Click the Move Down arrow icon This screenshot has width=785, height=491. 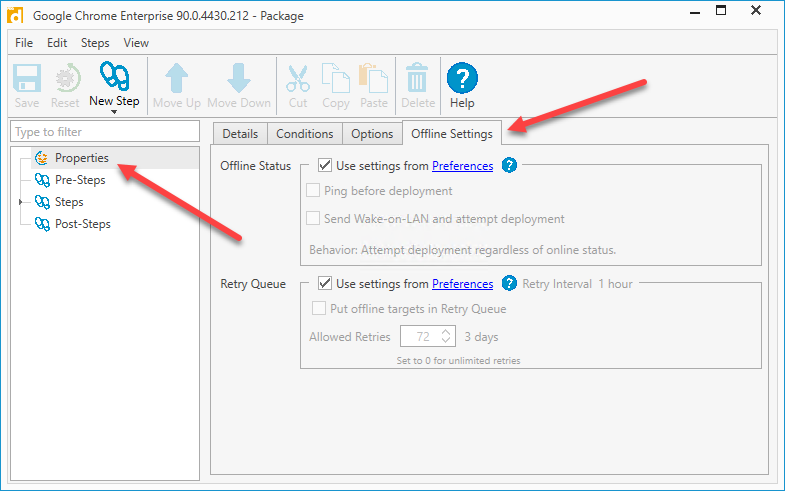pos(239,78)
